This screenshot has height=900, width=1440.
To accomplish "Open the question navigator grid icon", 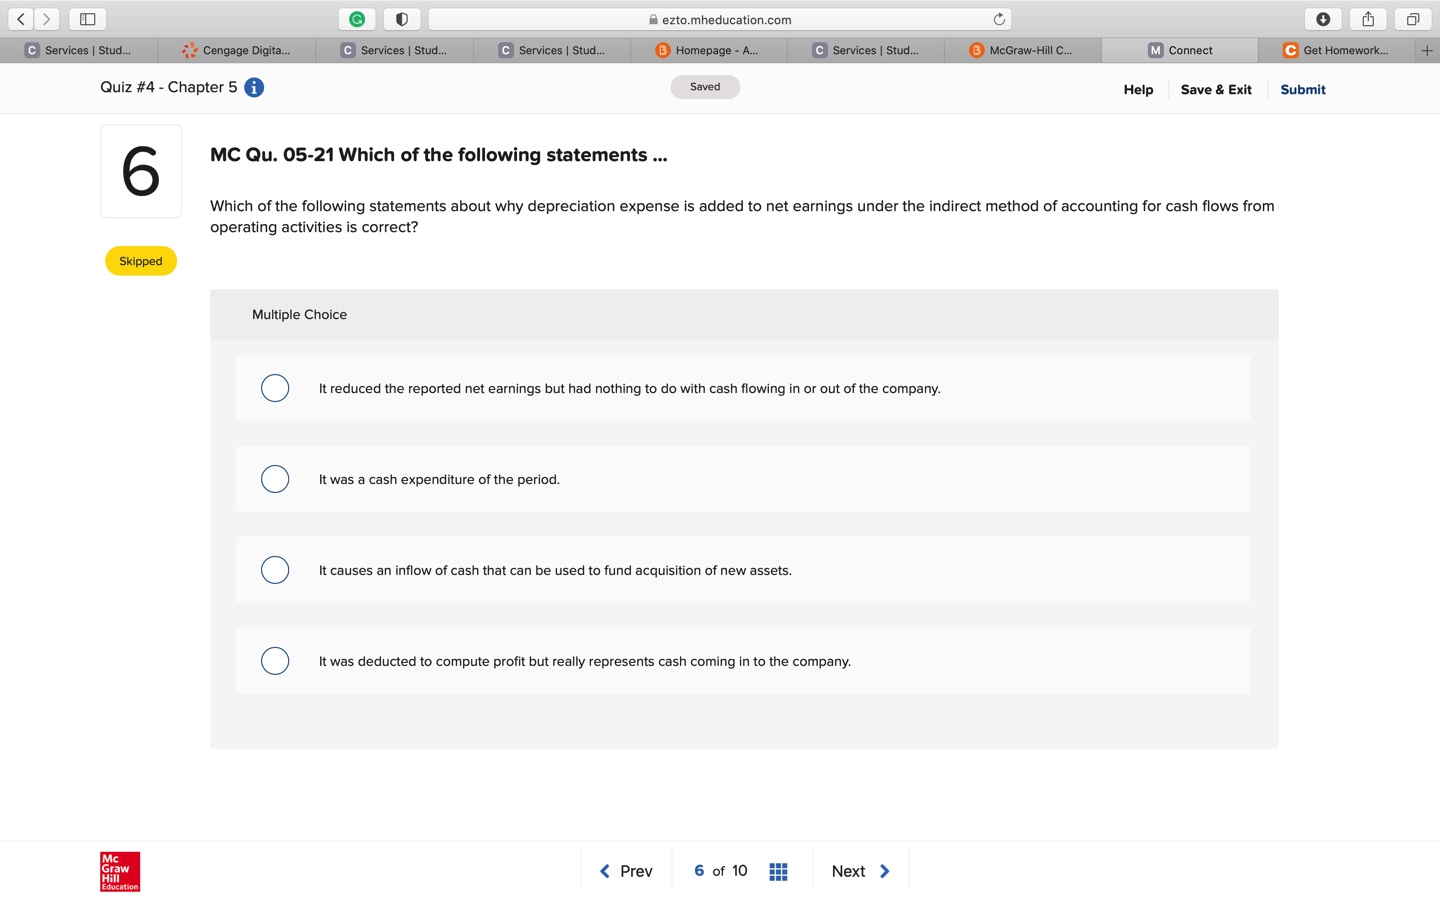I will pyautogui.click(x=778, y=870).
